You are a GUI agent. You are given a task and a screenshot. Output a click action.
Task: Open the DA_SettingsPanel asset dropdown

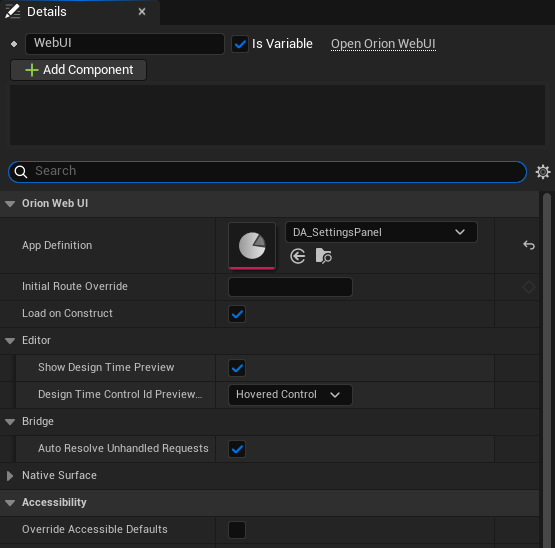click(x=381, y=232)
